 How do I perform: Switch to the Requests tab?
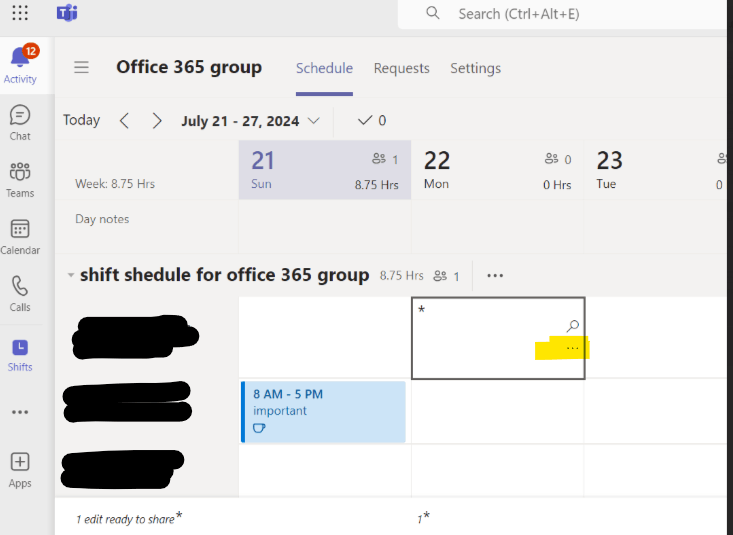(402, 68)
